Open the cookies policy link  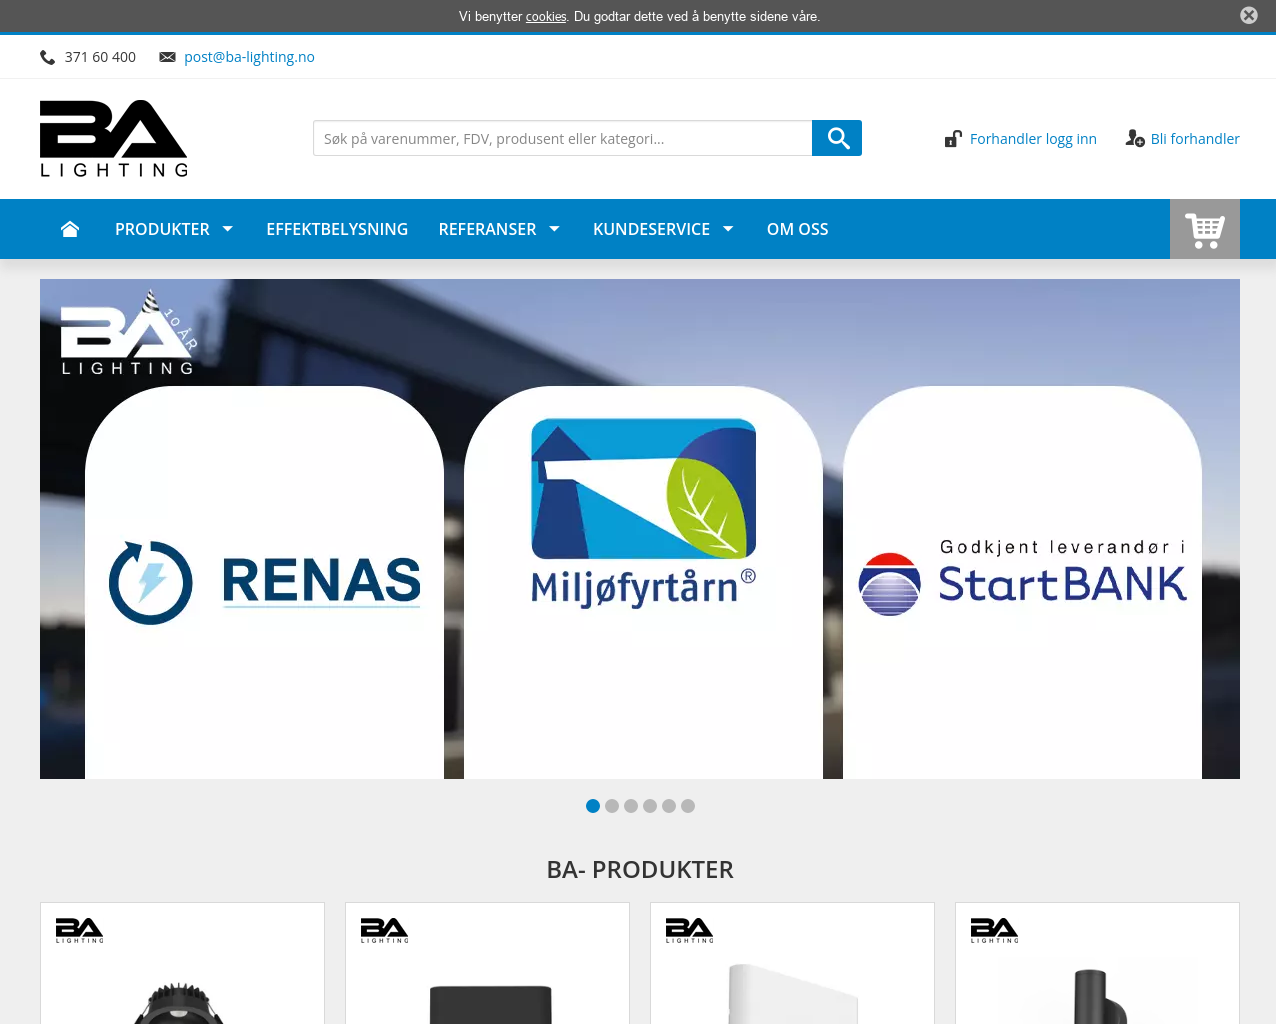coord(546,17)
